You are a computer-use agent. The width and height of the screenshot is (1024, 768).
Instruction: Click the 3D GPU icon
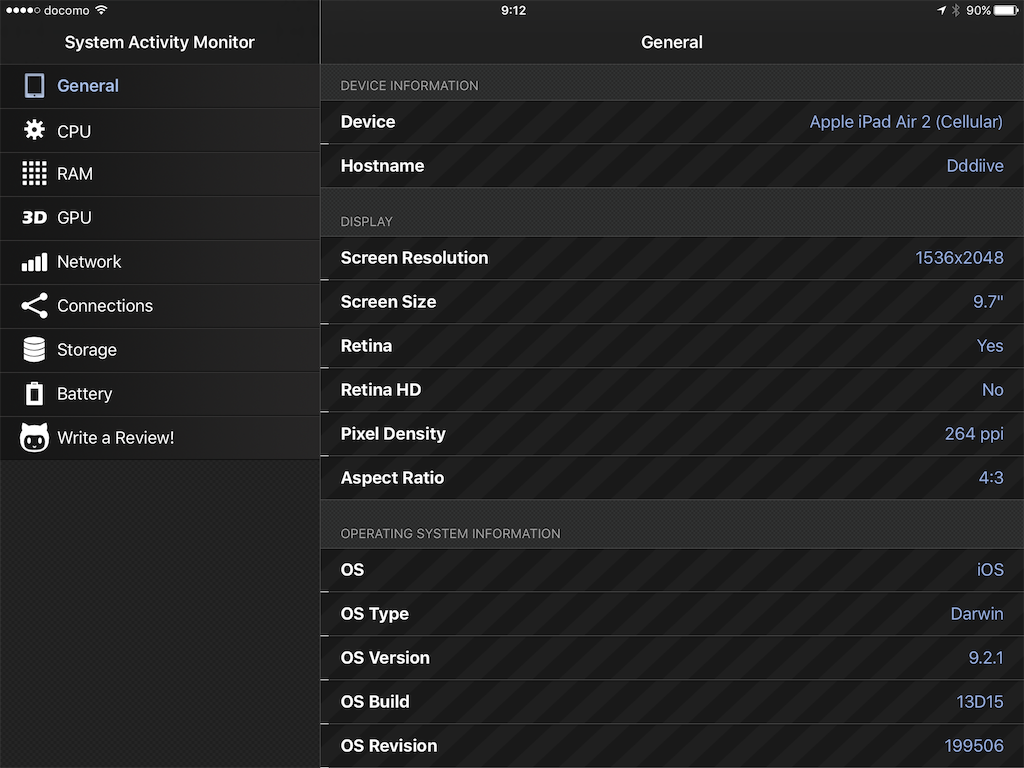[x=34, y=217]
